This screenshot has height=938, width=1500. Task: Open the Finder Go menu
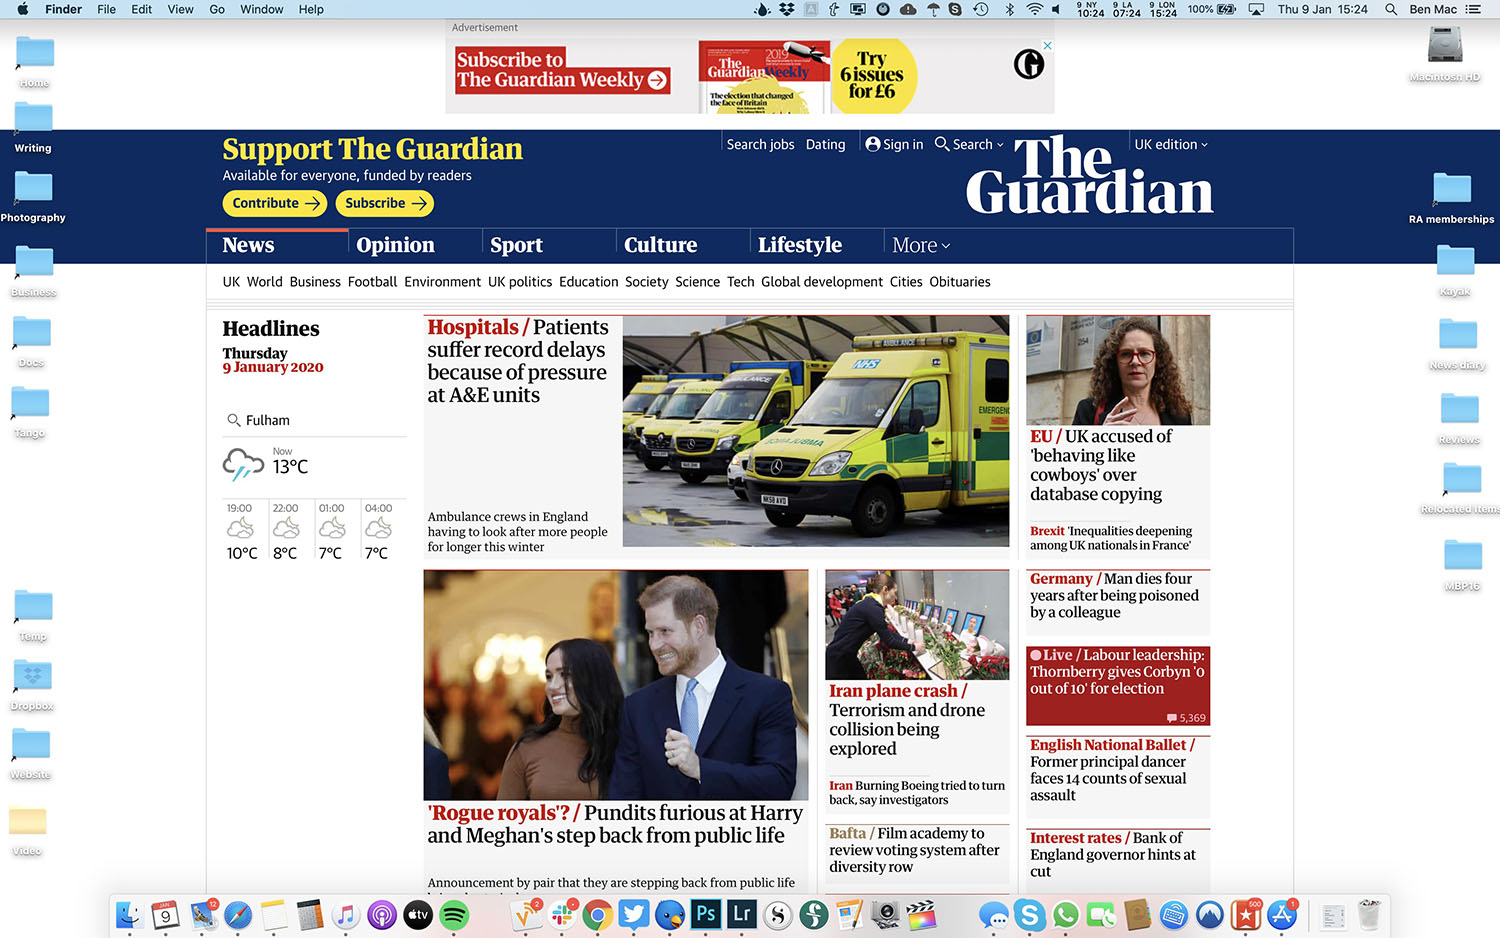tap(217, 9)
